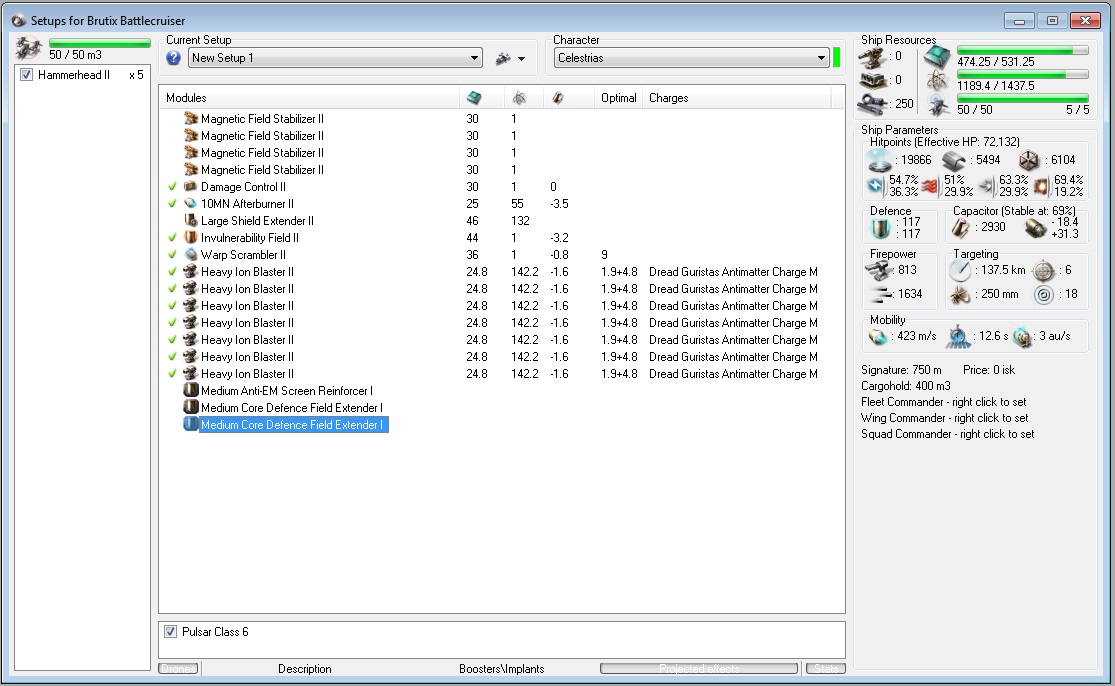Screen dimensions: 1115x686
Task: Click the kinetic resistance icon showing 63.3%
Action: point(986,186)
